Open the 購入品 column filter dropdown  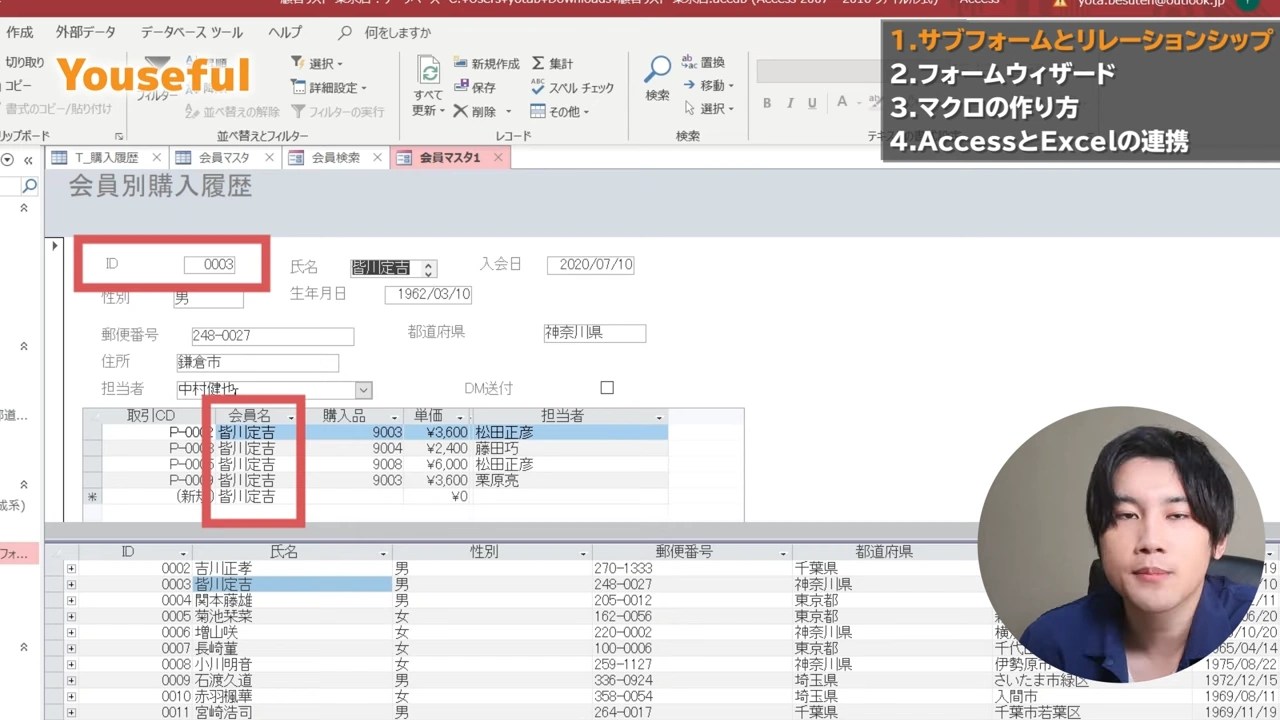[394, 417]
